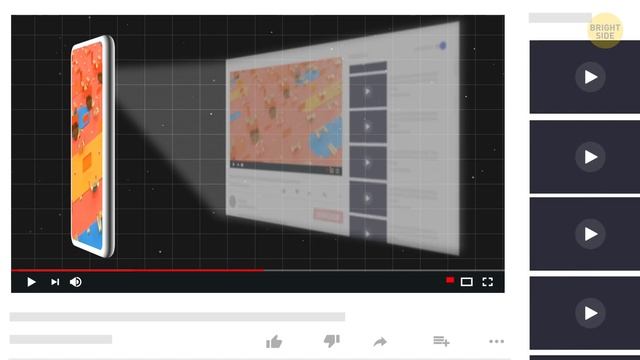Open the fourth suggested video thumbnail

pos(585,313)
